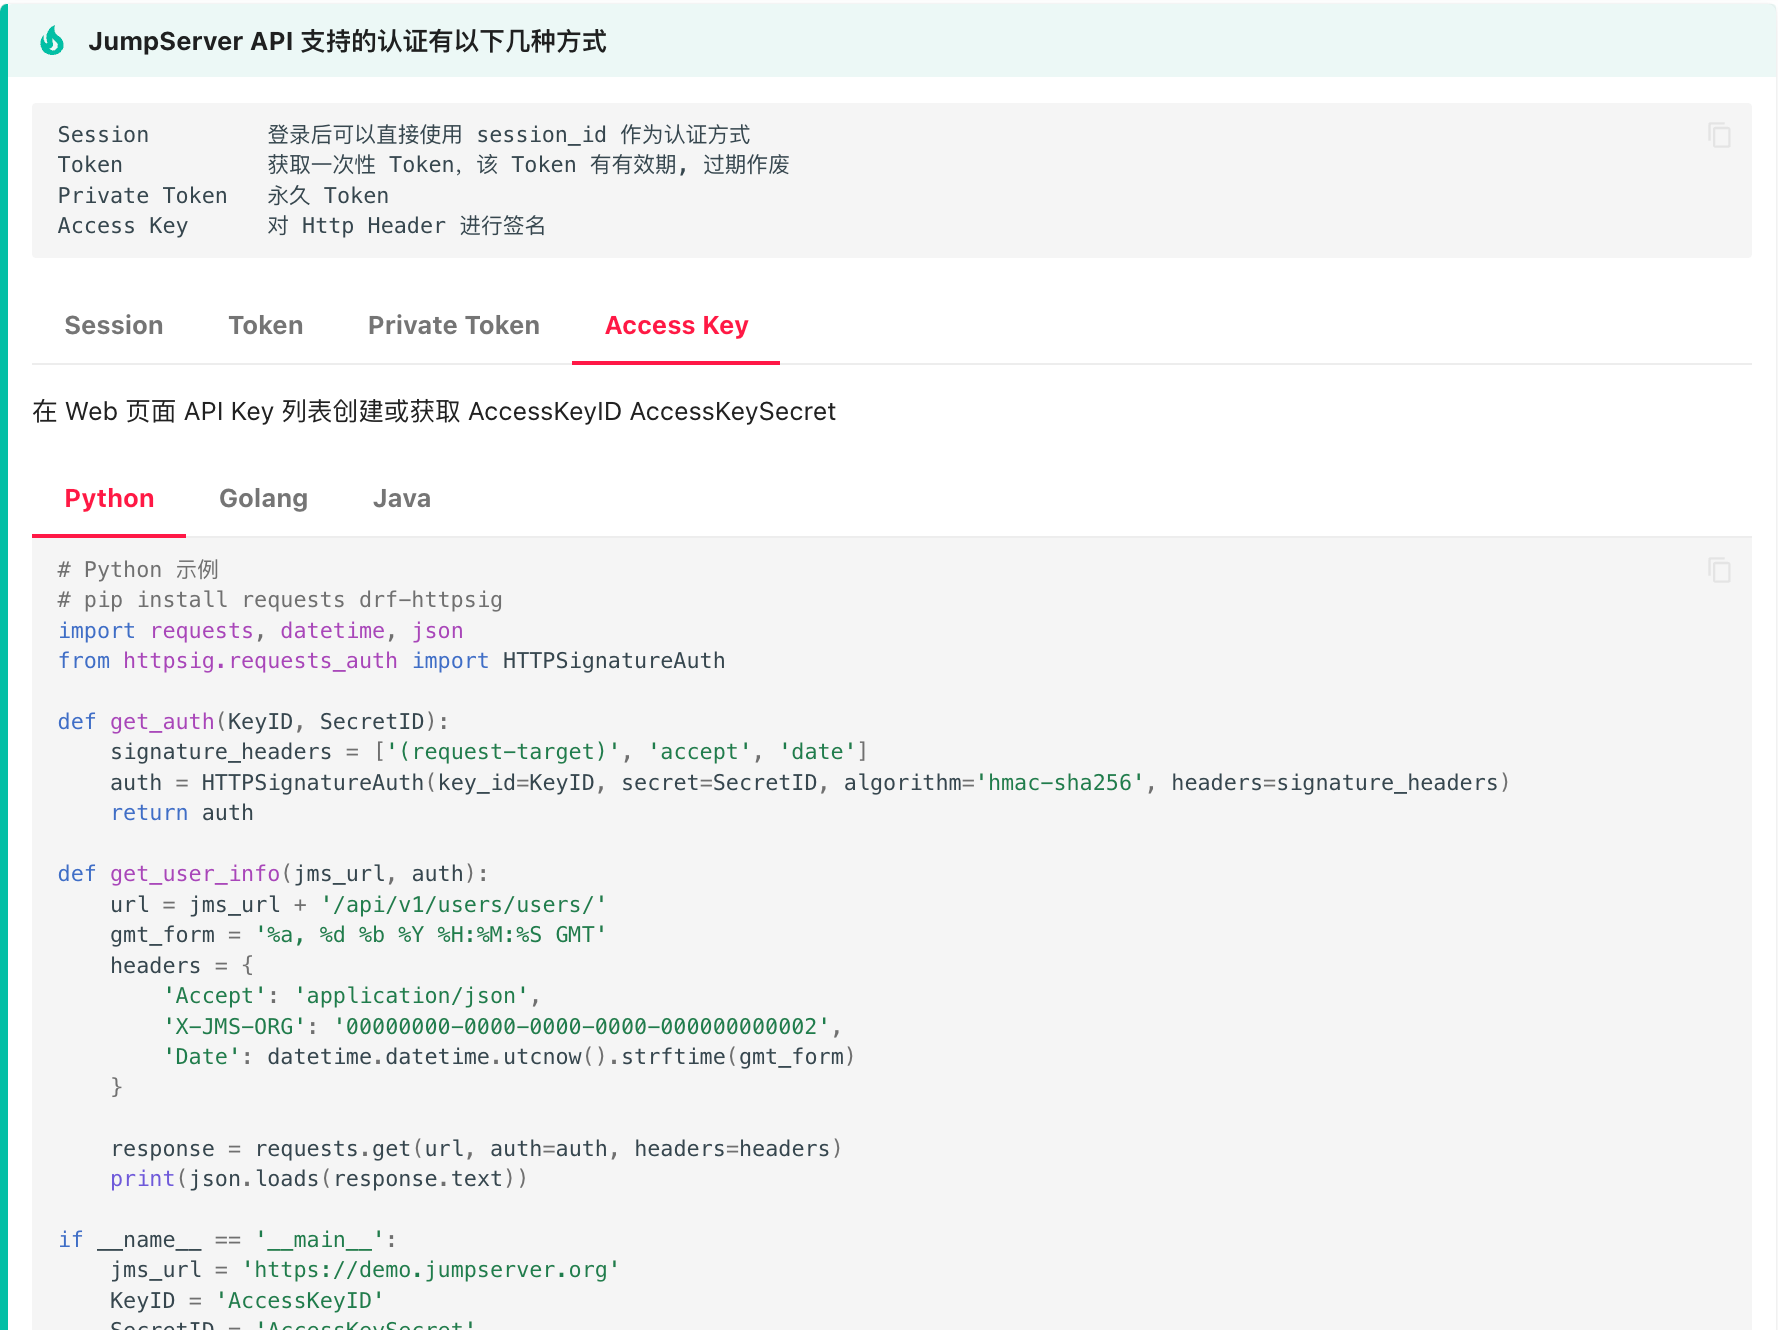Click the 'Access Key' row in the methods list

tap(302, 226)
